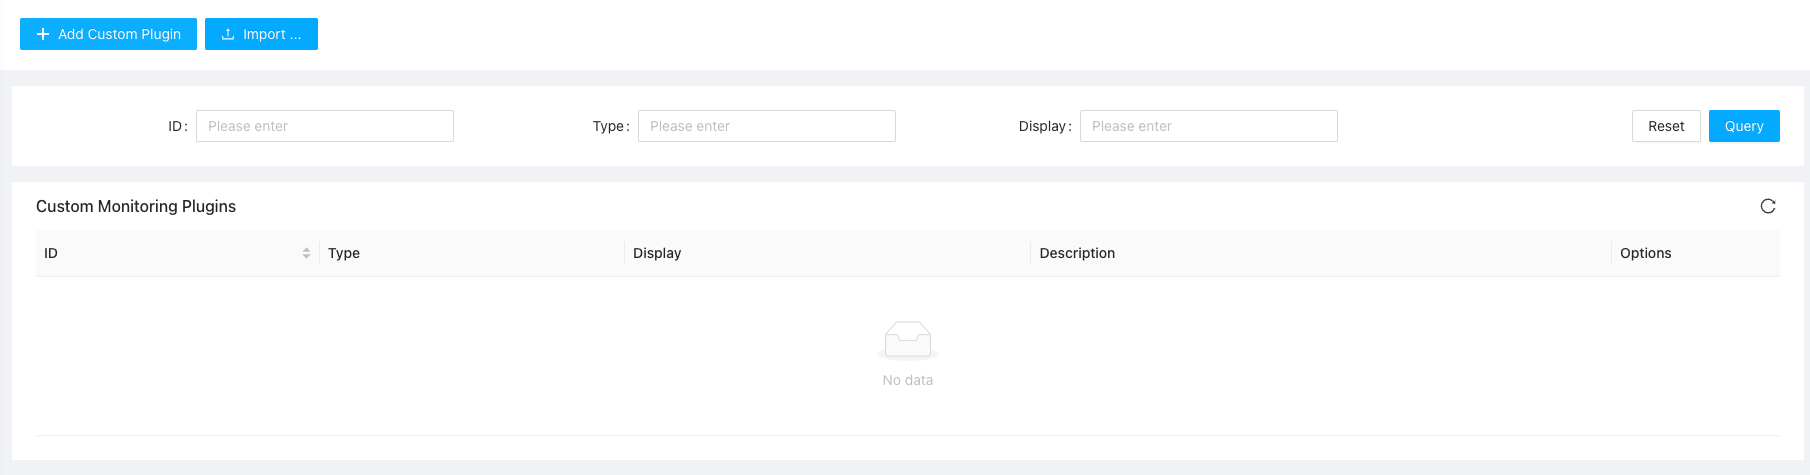Viewport: 1810px width, 475px height.
Task: Focus the Display filter input field
Action: [1208, 126]
